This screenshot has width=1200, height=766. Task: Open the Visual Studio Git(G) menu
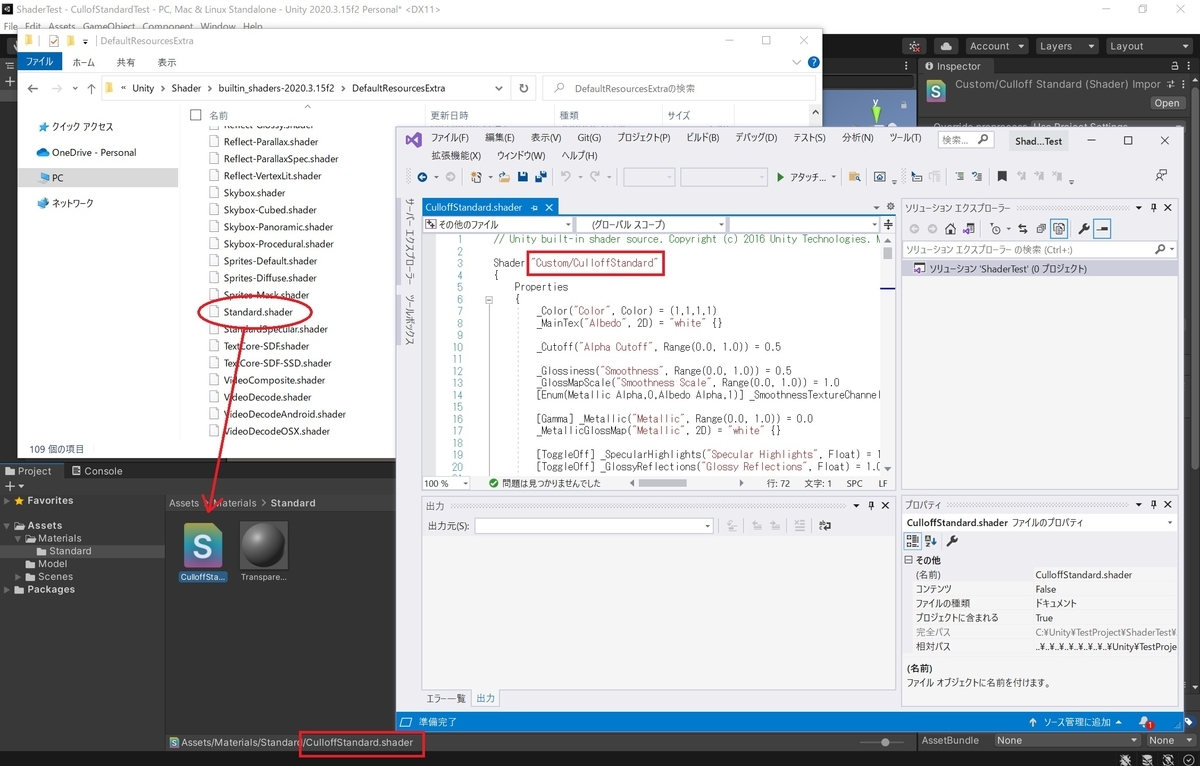coord(589,137)
